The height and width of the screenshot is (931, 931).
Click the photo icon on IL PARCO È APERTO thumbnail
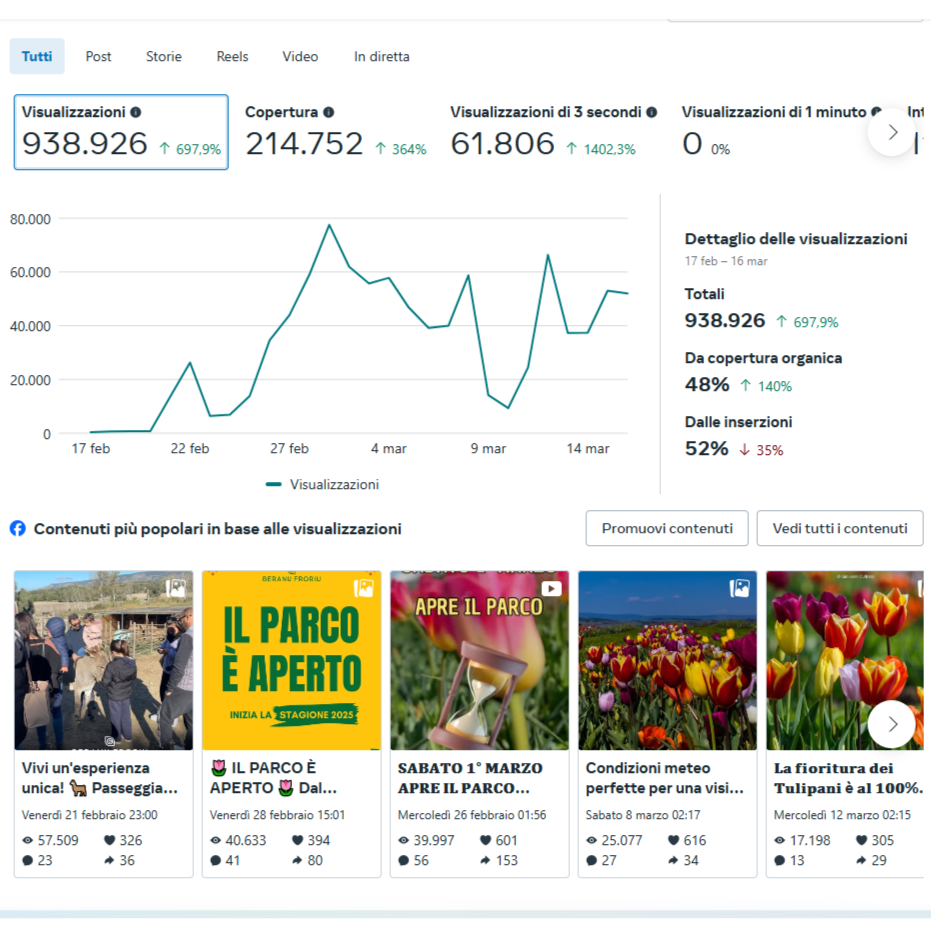tap(363, 588)
